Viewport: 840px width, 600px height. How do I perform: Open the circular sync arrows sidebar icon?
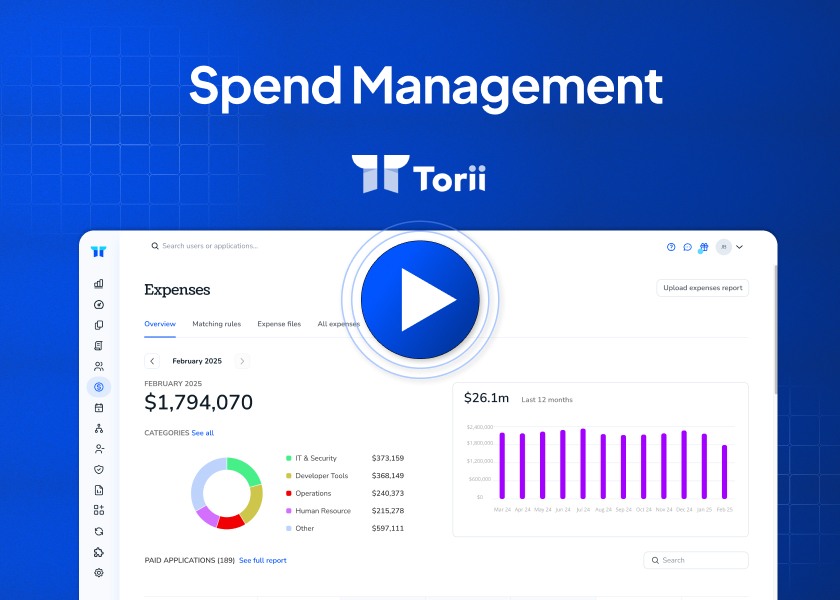pos(99,531)
